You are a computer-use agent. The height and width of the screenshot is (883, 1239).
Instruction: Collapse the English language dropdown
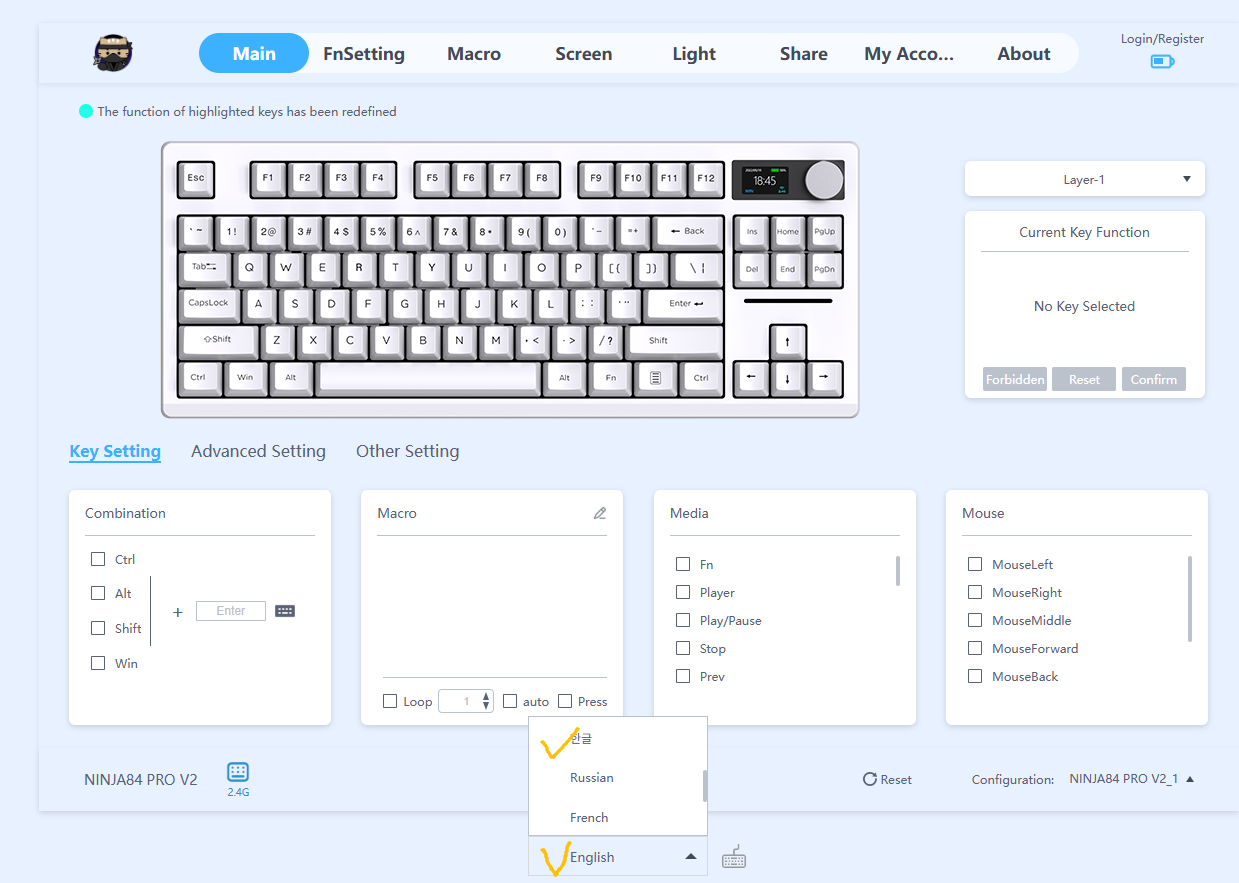pyautogui.click(x=618, y=857)
